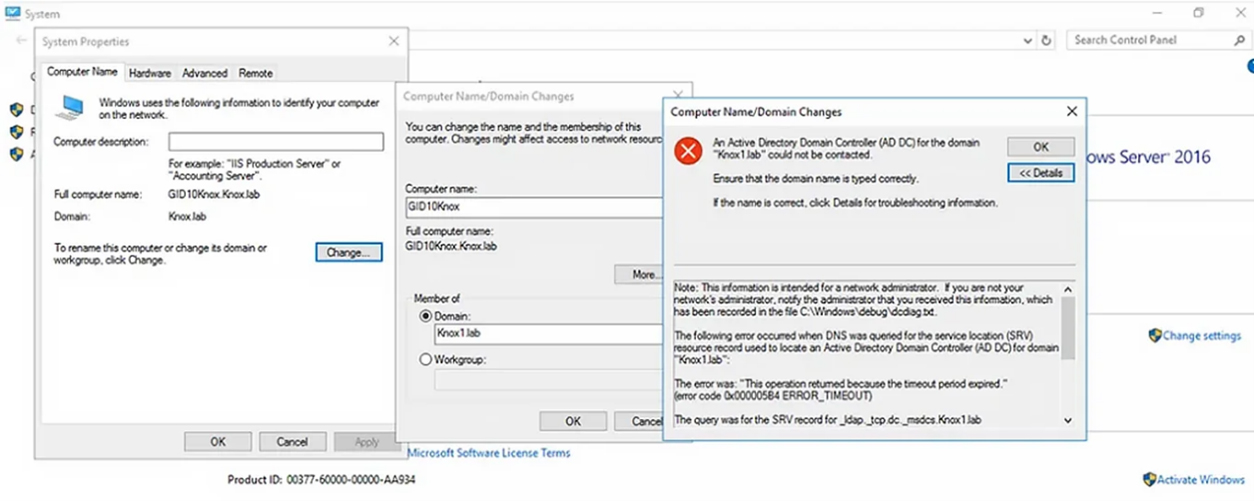Open the Advanced tab
1254x501 pixels.
click(205, 73)
